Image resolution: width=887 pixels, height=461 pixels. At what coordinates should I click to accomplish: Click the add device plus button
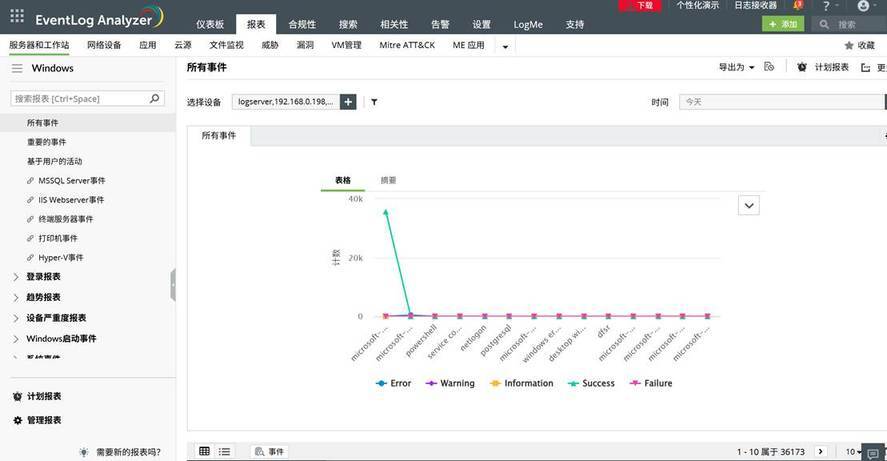[x=348, y=102]
